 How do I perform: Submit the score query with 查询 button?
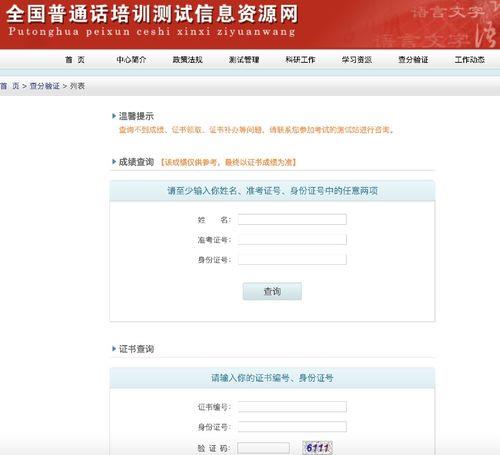click(272, 291)
